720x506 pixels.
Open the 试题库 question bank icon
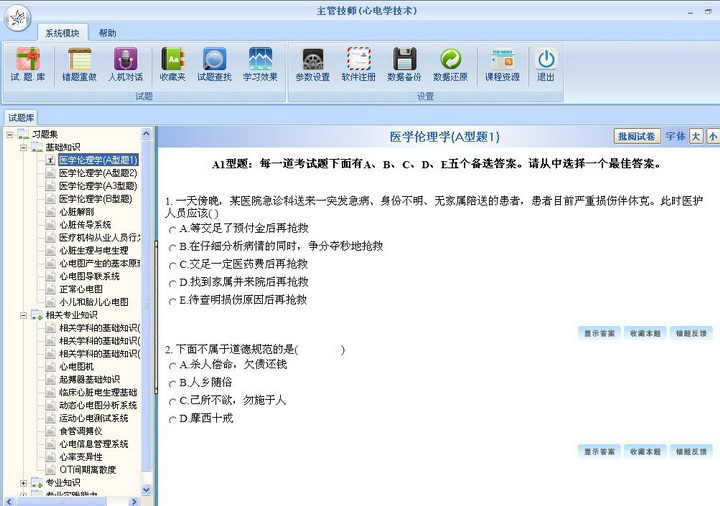point(28,64)
